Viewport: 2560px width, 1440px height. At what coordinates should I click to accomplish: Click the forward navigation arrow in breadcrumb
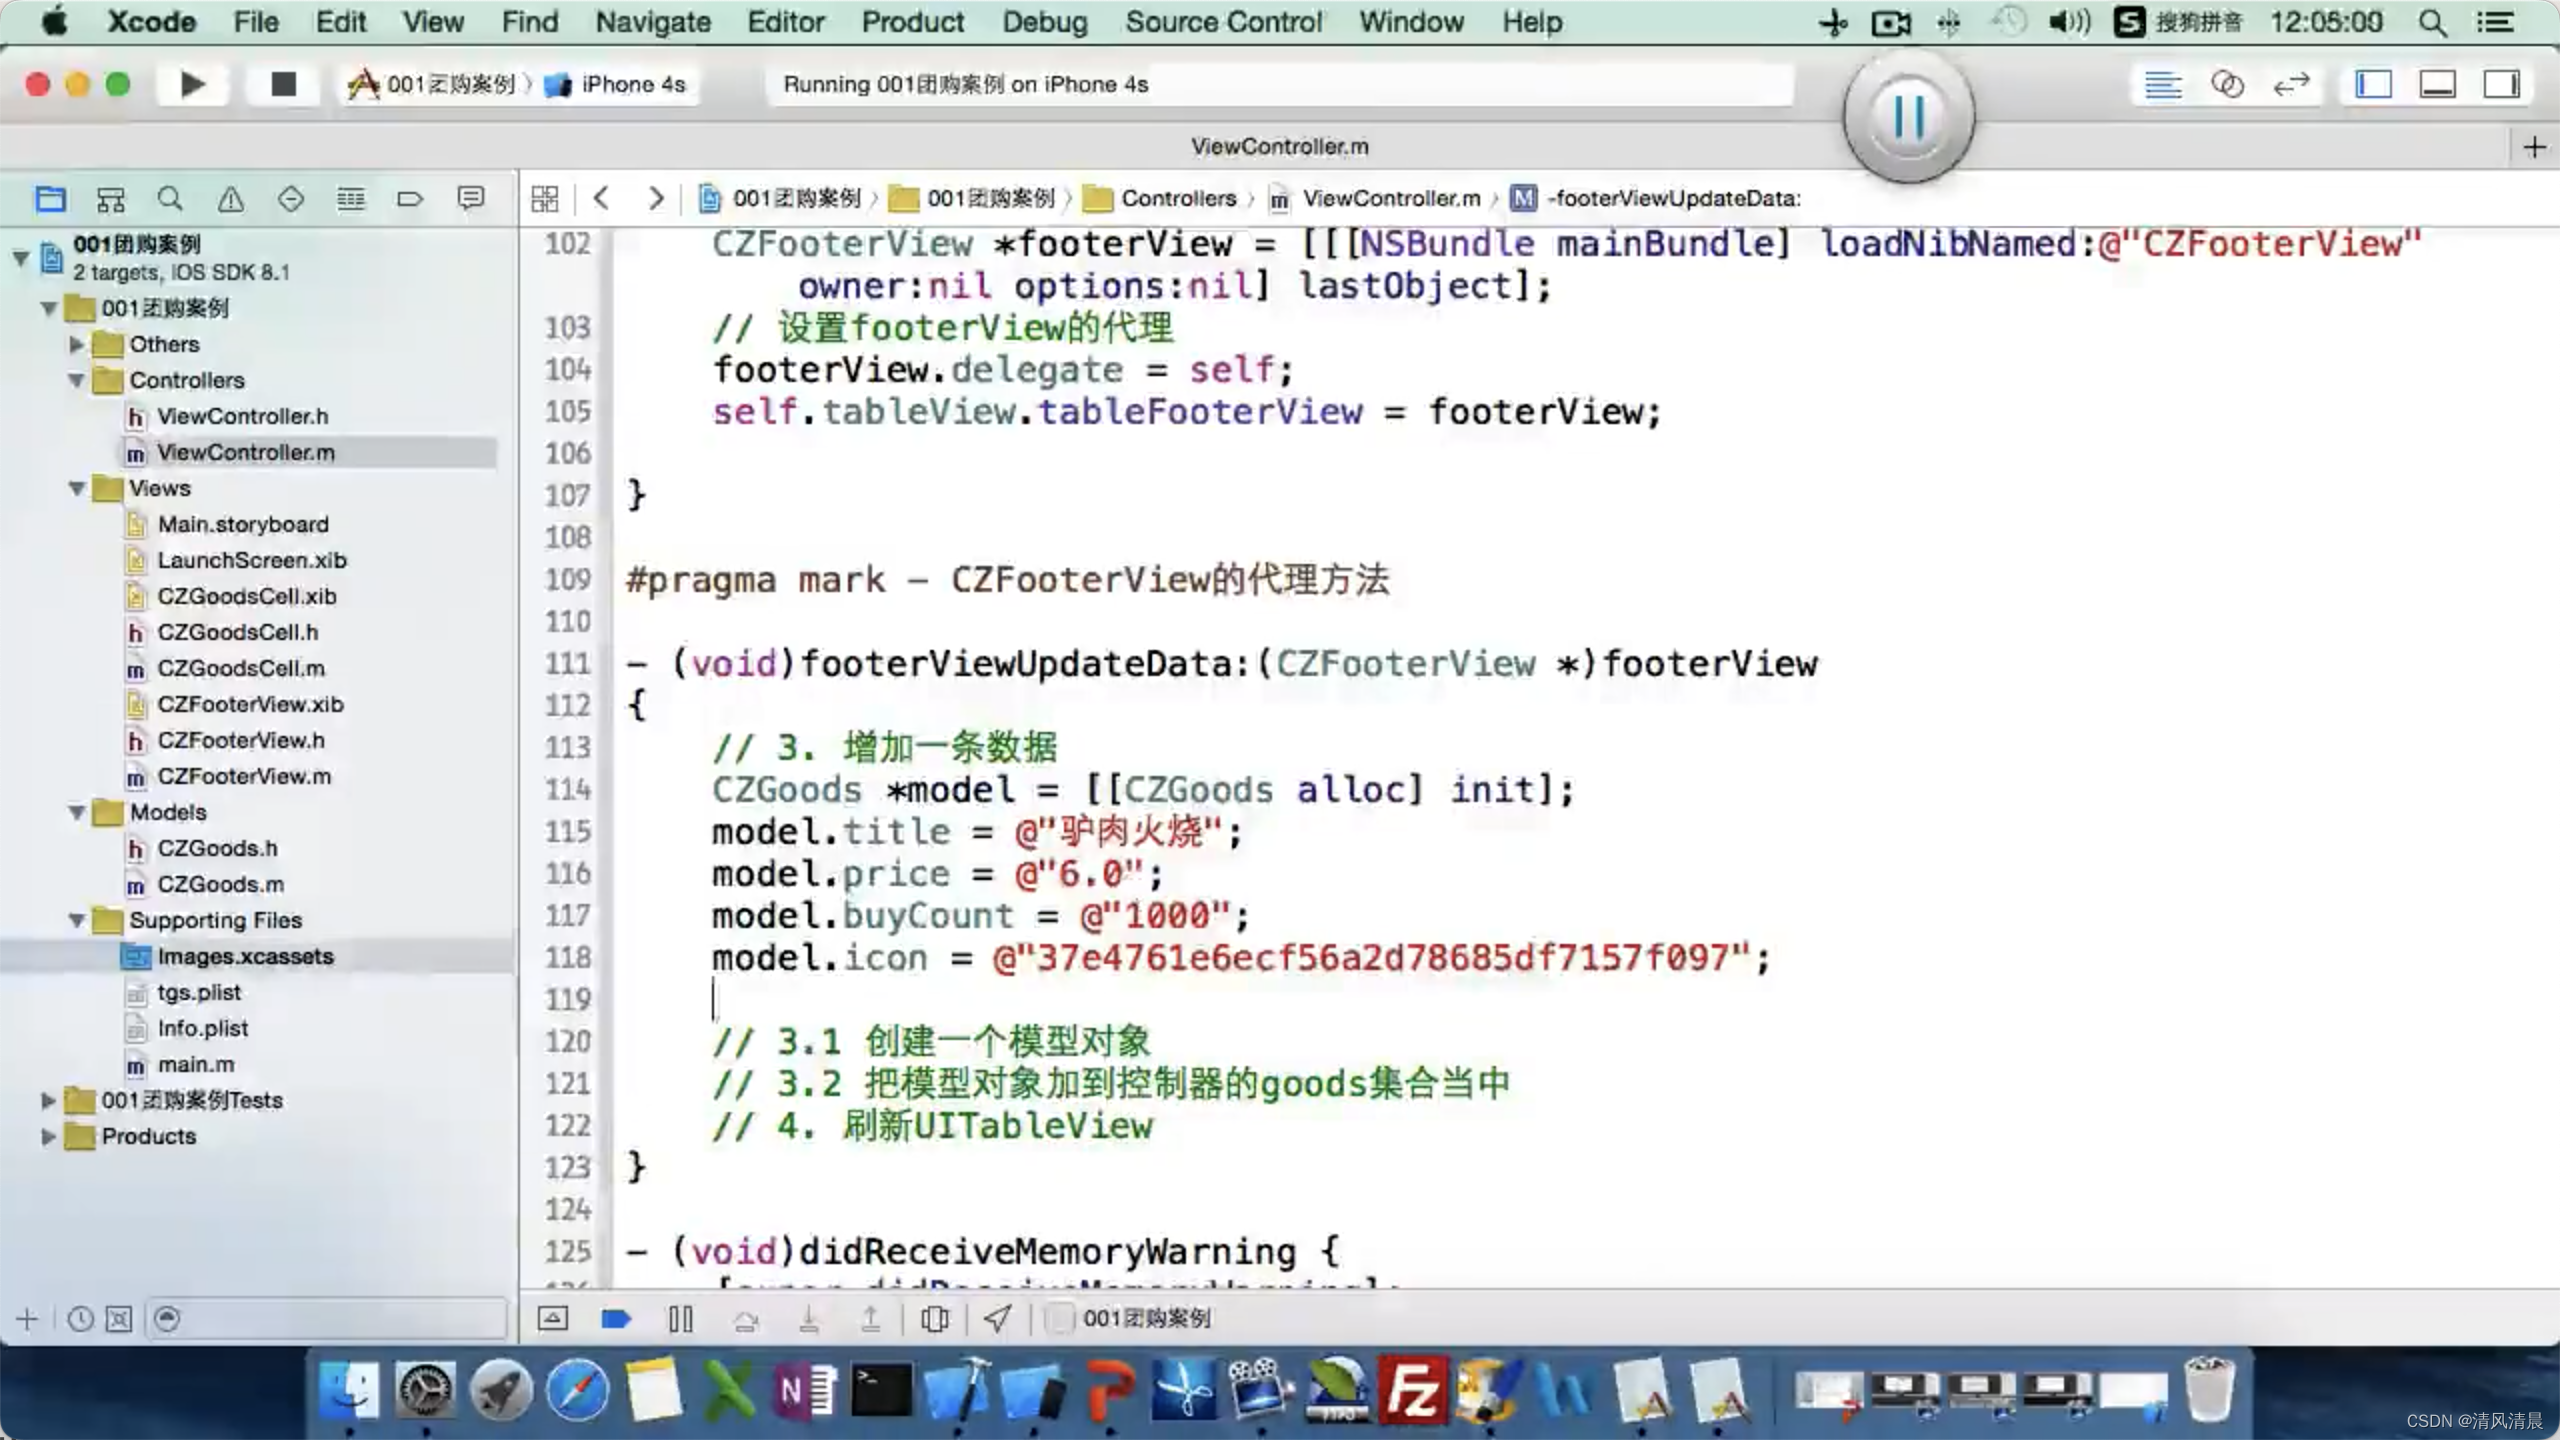click(x=654, y=197)
